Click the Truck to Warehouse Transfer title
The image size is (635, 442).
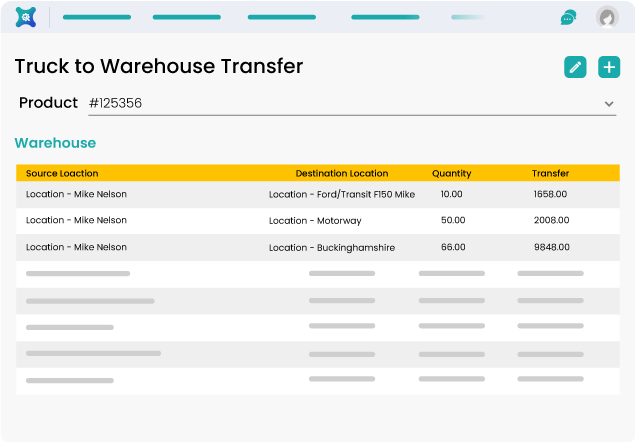pos(159,66)
